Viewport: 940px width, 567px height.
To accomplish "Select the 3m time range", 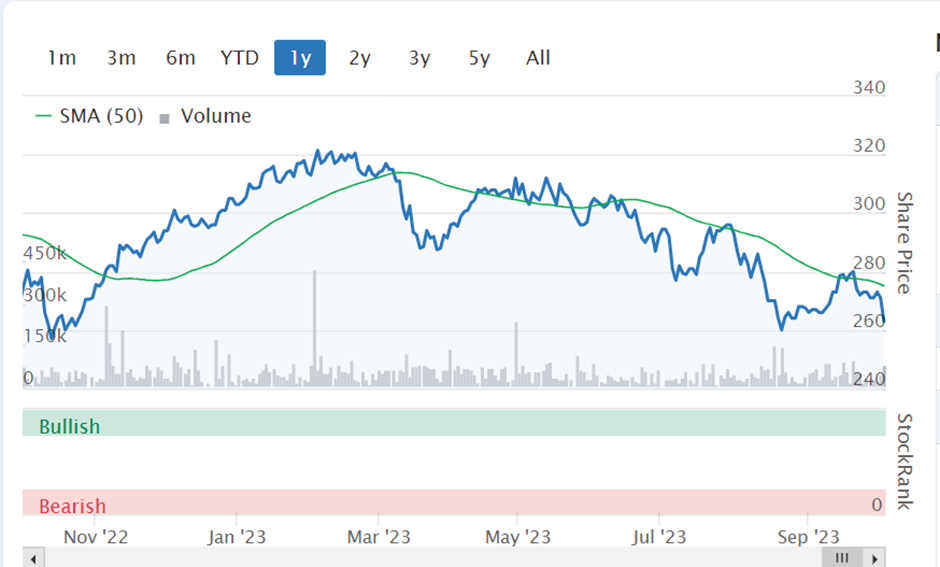I will 121,58.
